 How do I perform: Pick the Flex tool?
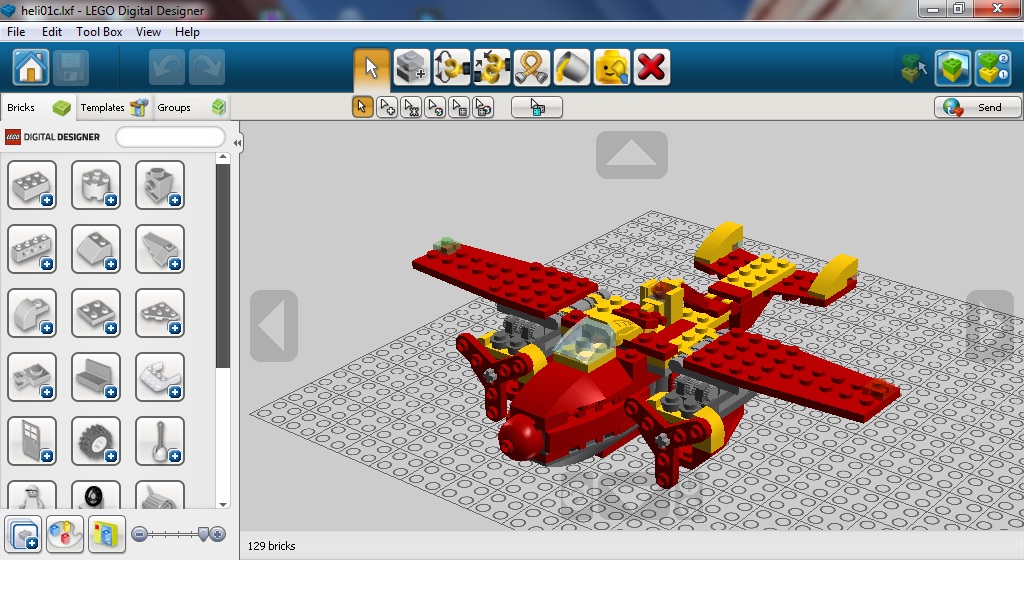click(530, 68)
